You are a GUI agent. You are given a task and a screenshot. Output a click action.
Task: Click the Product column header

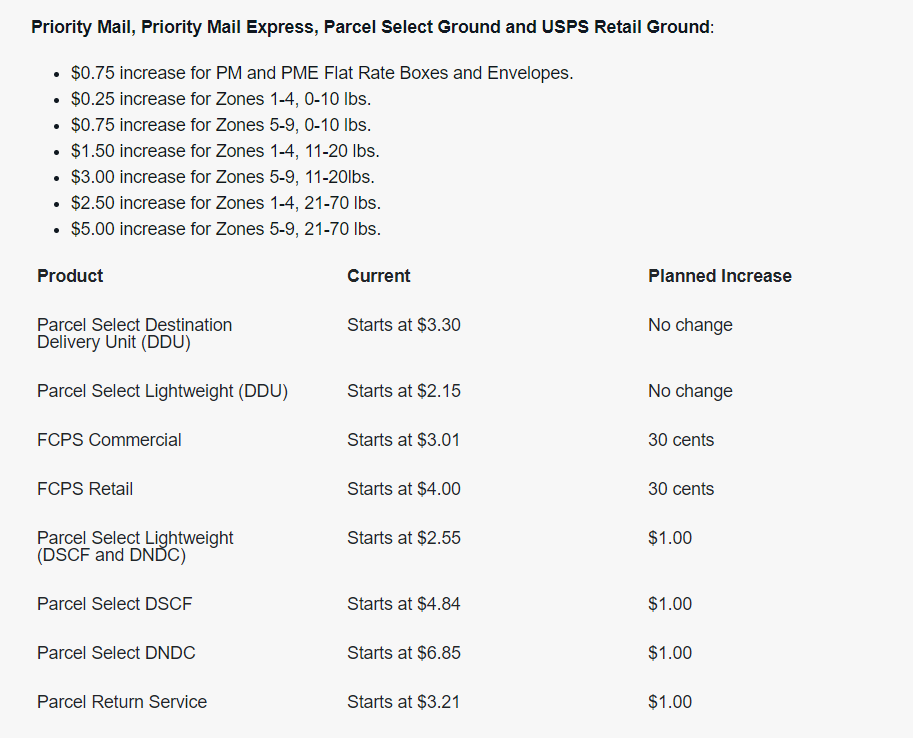tap(70, 276)
